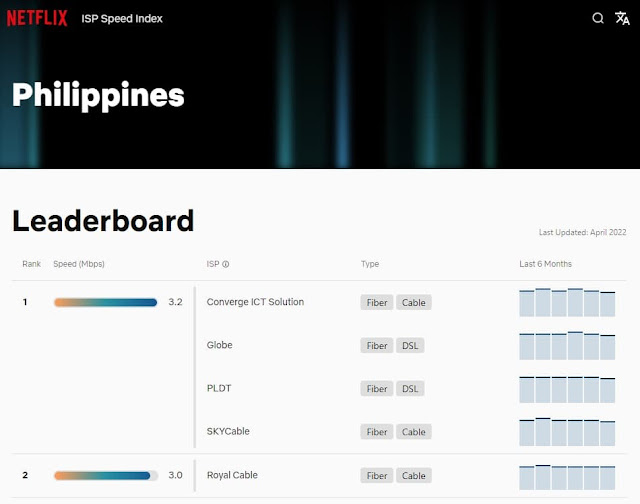The height and width of the screenshot is (504, 640).
Task: Click SKYCable six-month bar chart
Action: tap(567, 432)
